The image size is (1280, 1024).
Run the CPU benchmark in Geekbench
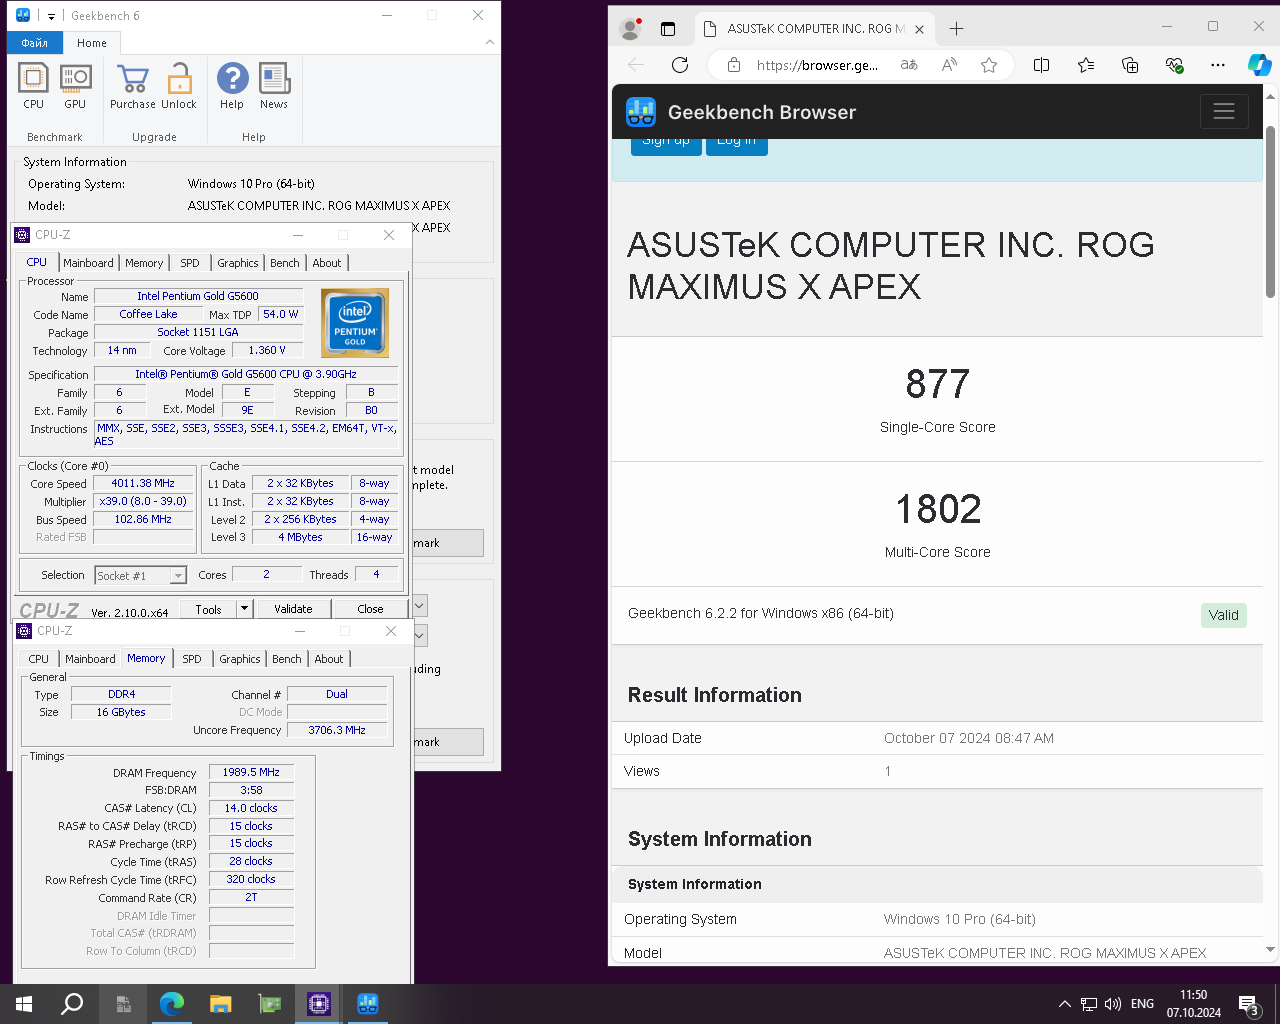tap(33, 85)
